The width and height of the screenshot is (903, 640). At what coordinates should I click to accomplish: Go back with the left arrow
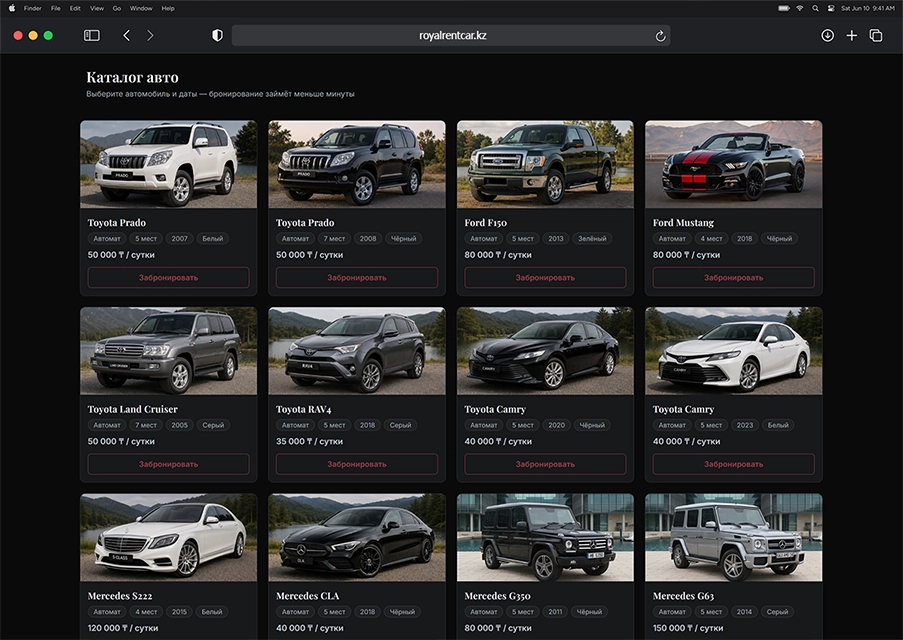click(x=127, y=36)
